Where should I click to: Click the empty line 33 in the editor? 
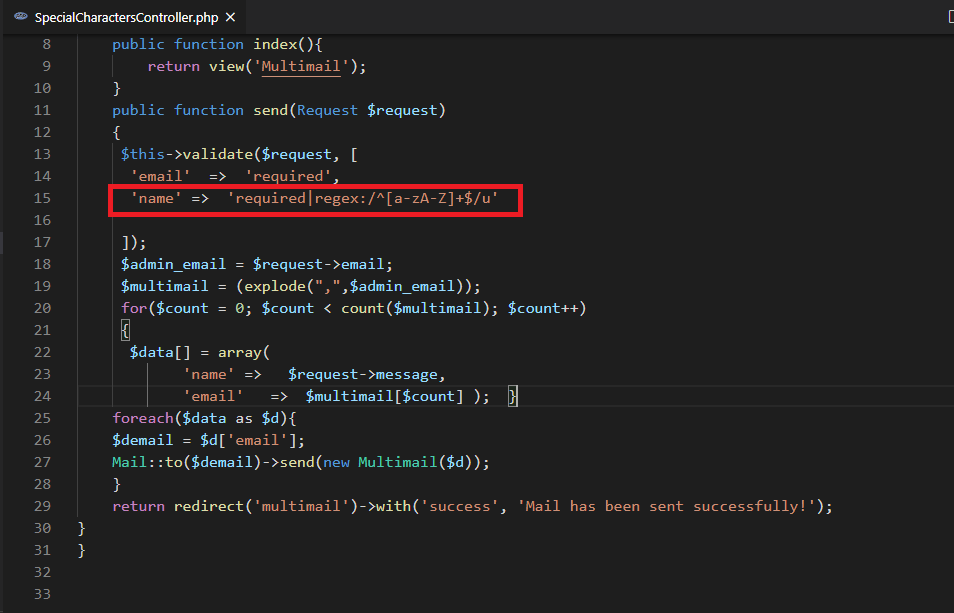click(200, 594)
